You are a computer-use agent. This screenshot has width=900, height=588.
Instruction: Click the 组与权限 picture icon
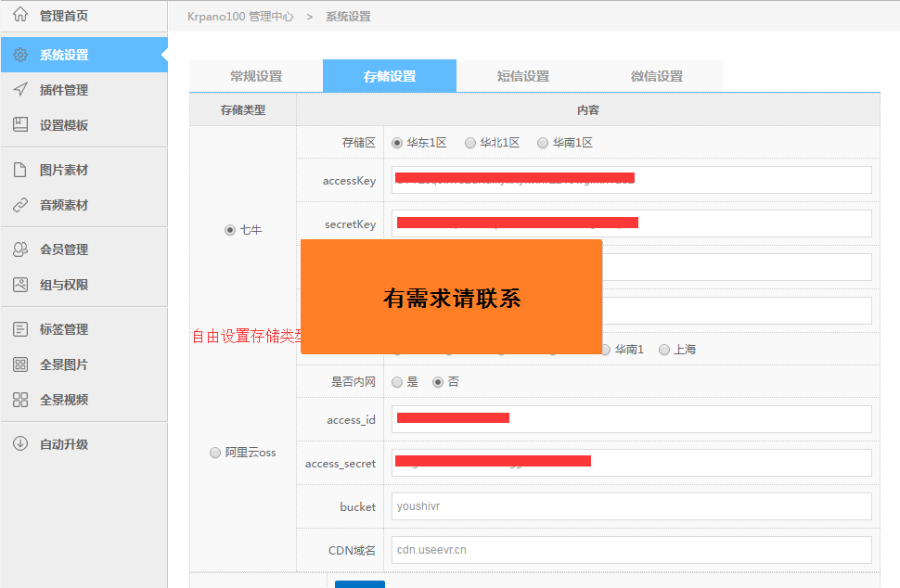click(20, 282)
